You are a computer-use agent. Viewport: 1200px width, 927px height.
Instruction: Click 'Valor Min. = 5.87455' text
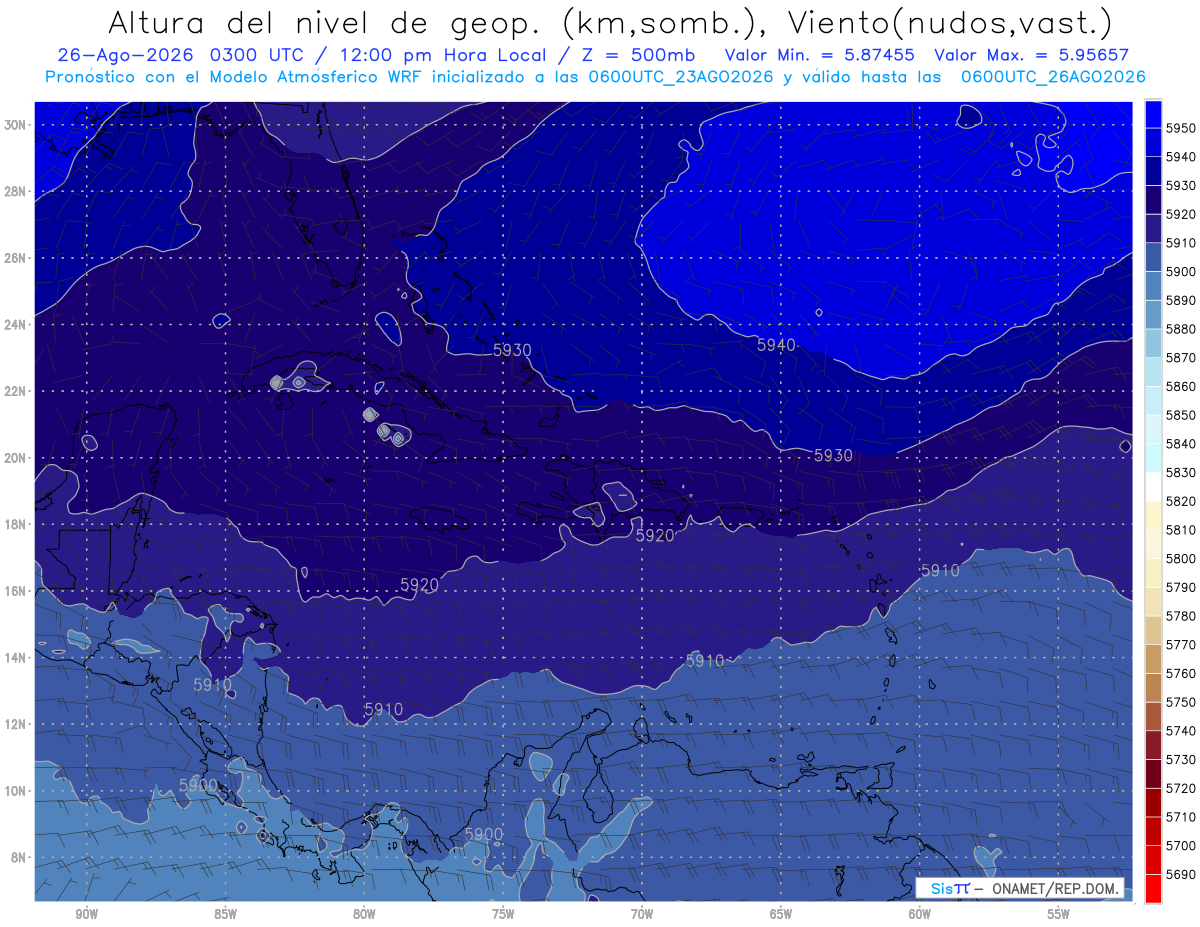pyautogui.click(x=820, y=56)
